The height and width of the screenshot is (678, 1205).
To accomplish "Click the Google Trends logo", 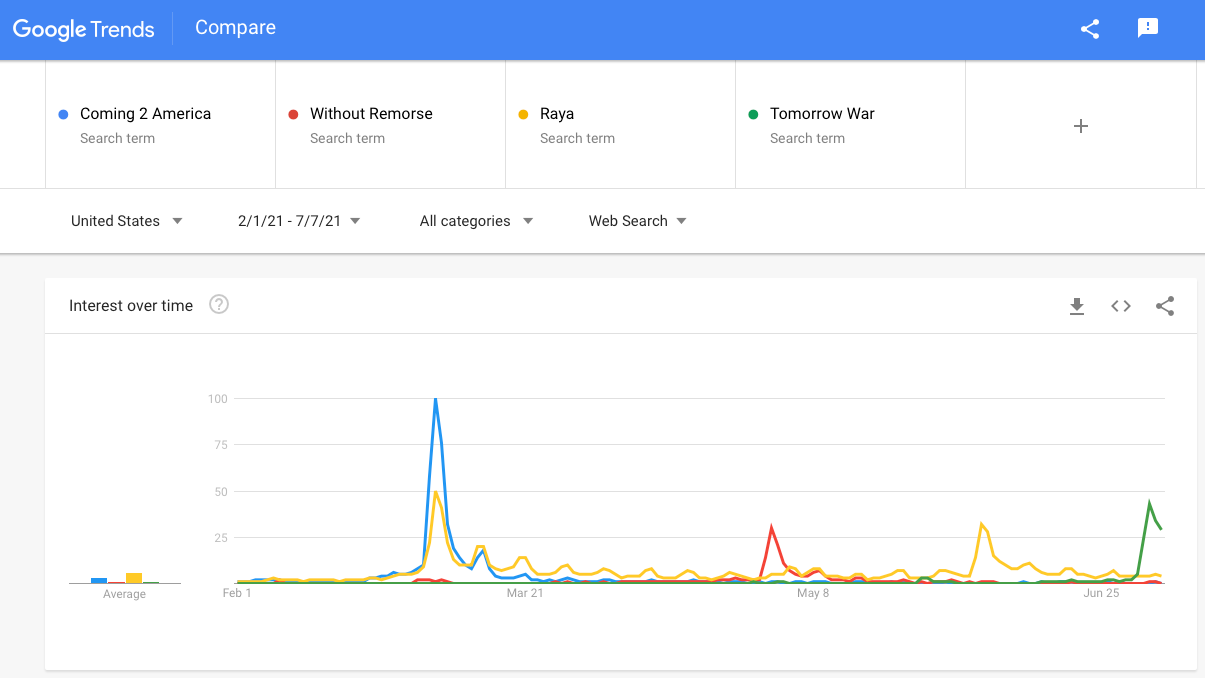I will coord(84,29).
